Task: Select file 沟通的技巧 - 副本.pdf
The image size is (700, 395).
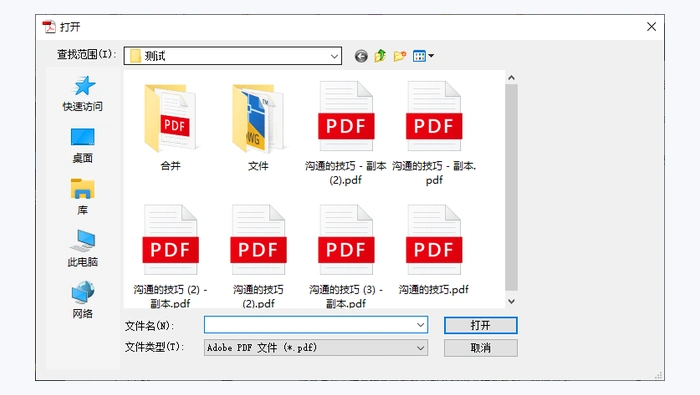Action: coord(434,133)
